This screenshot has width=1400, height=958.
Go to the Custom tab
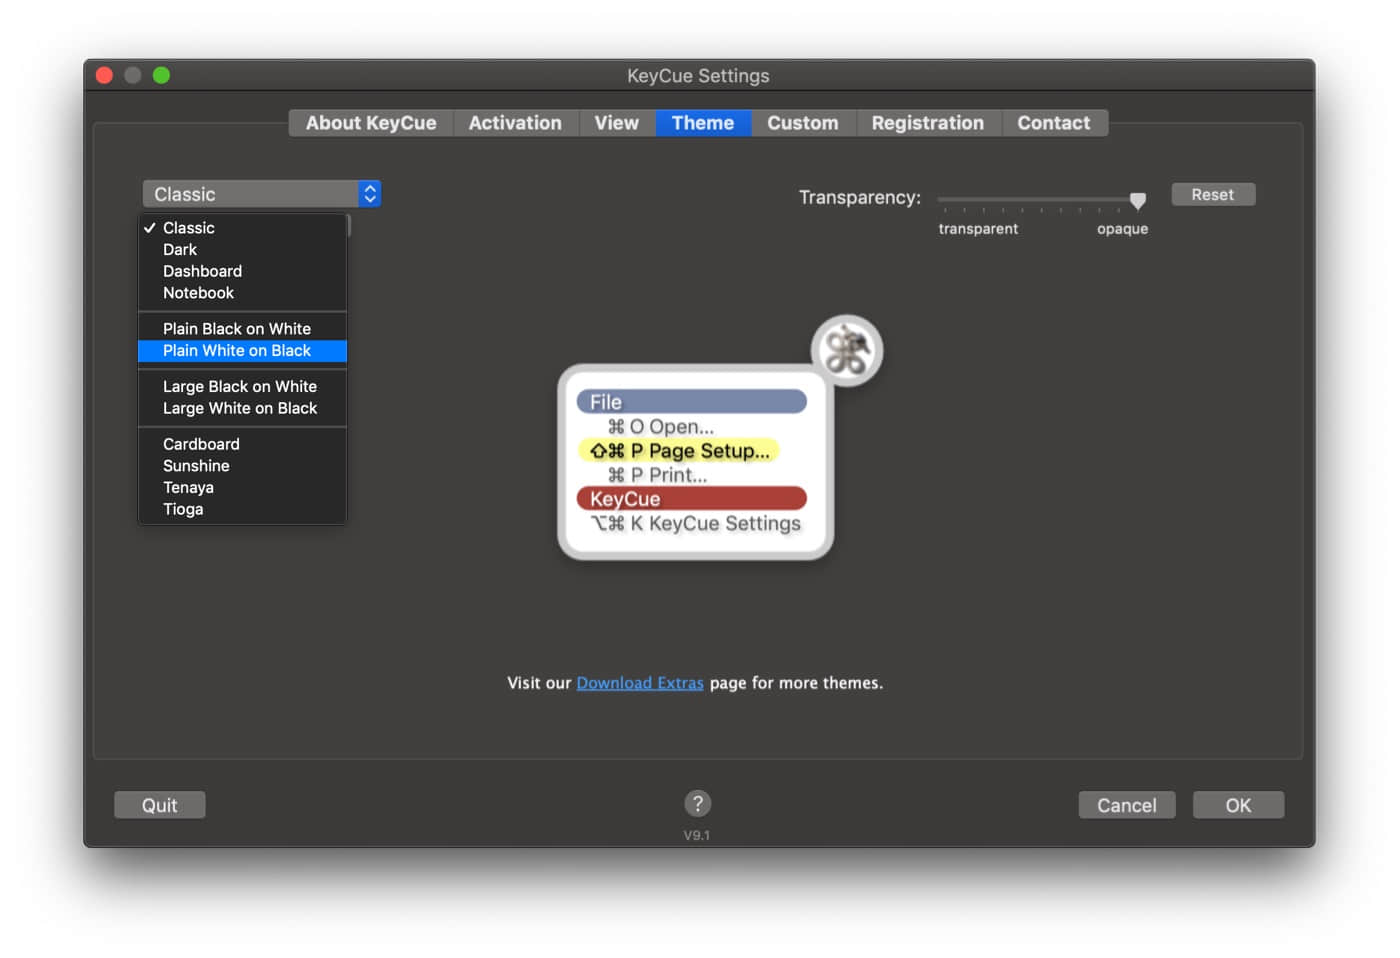click(x=802, y=123)
